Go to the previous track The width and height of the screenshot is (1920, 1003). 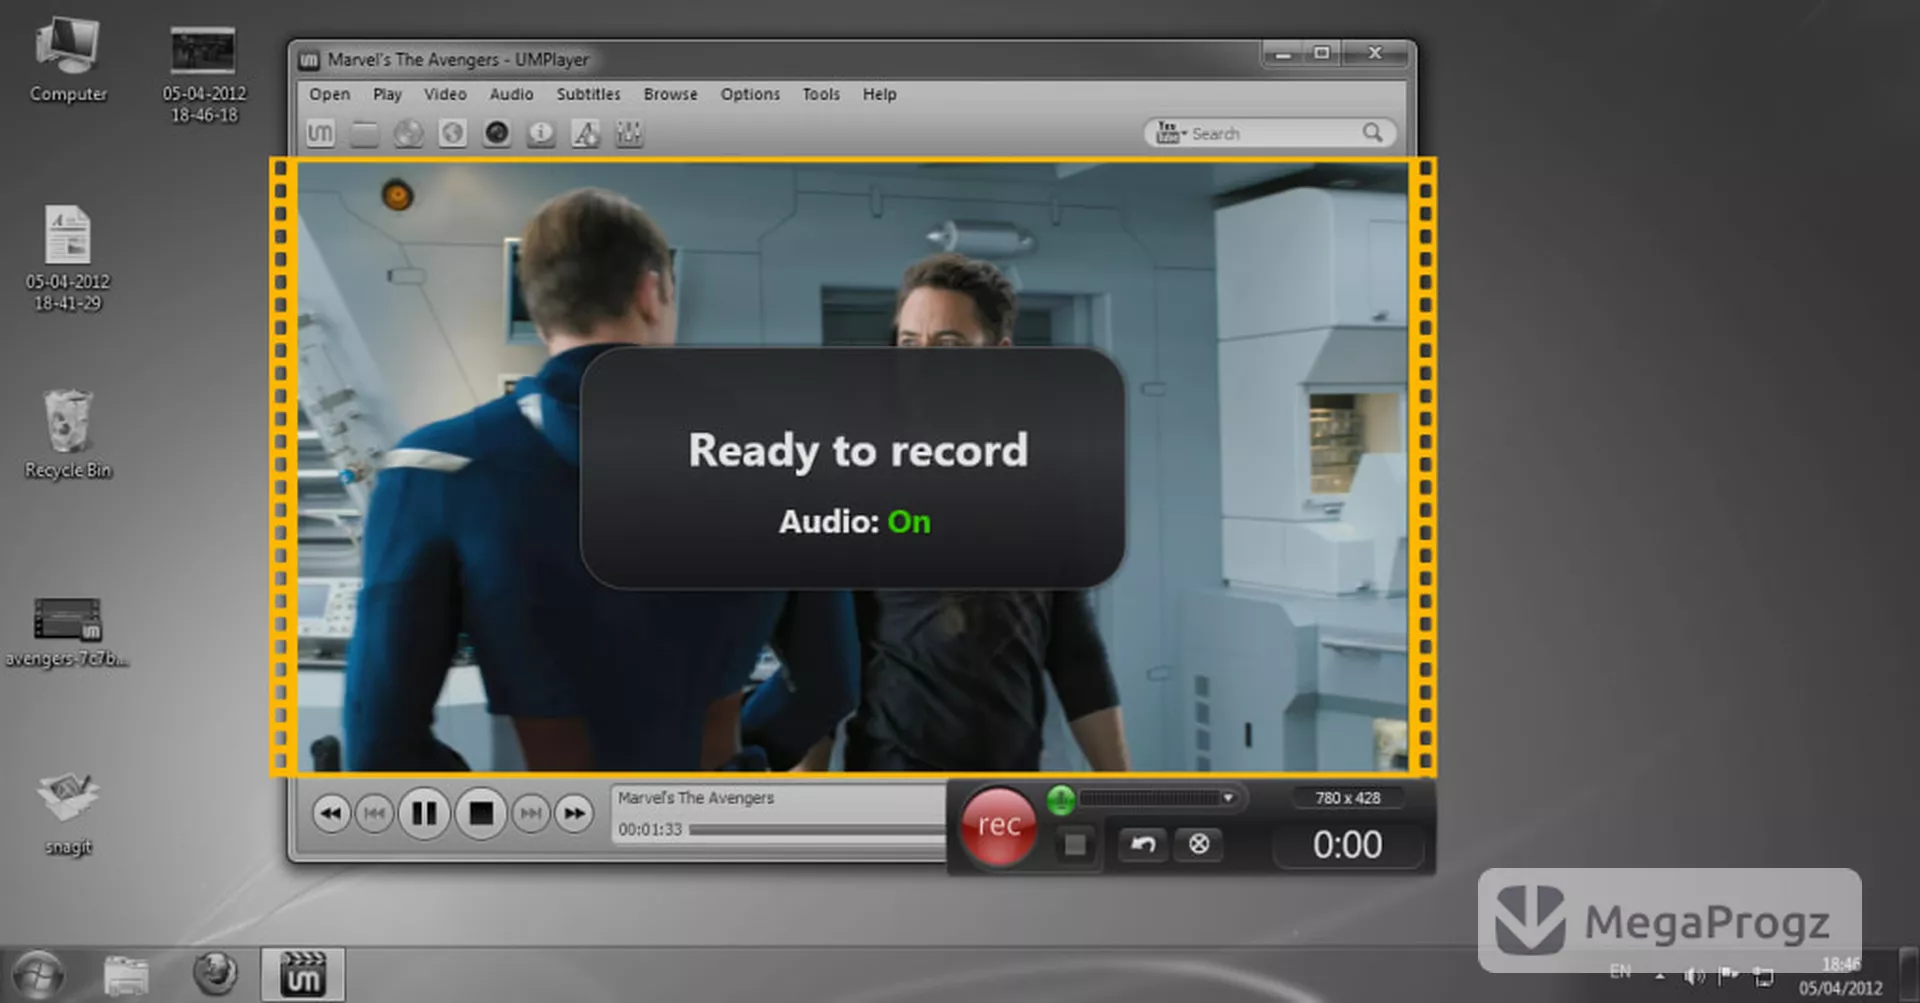[x=375, y=814]
